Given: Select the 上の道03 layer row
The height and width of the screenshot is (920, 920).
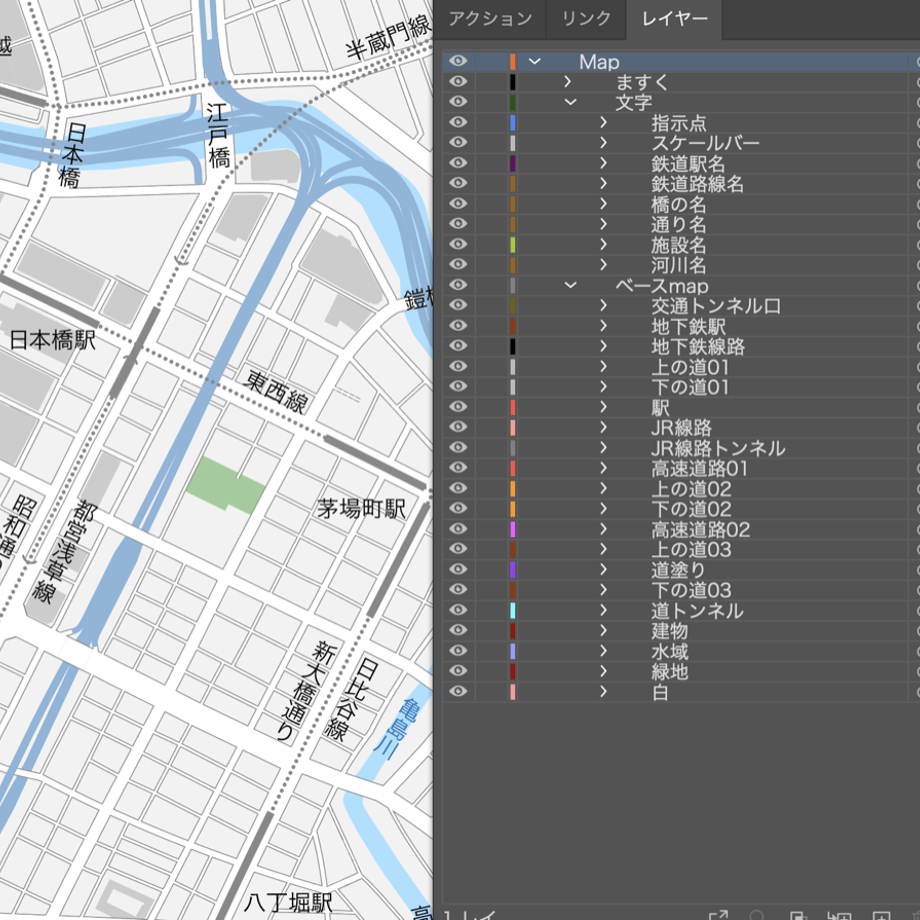Looking at the screenshot, I should coord(681,550).
